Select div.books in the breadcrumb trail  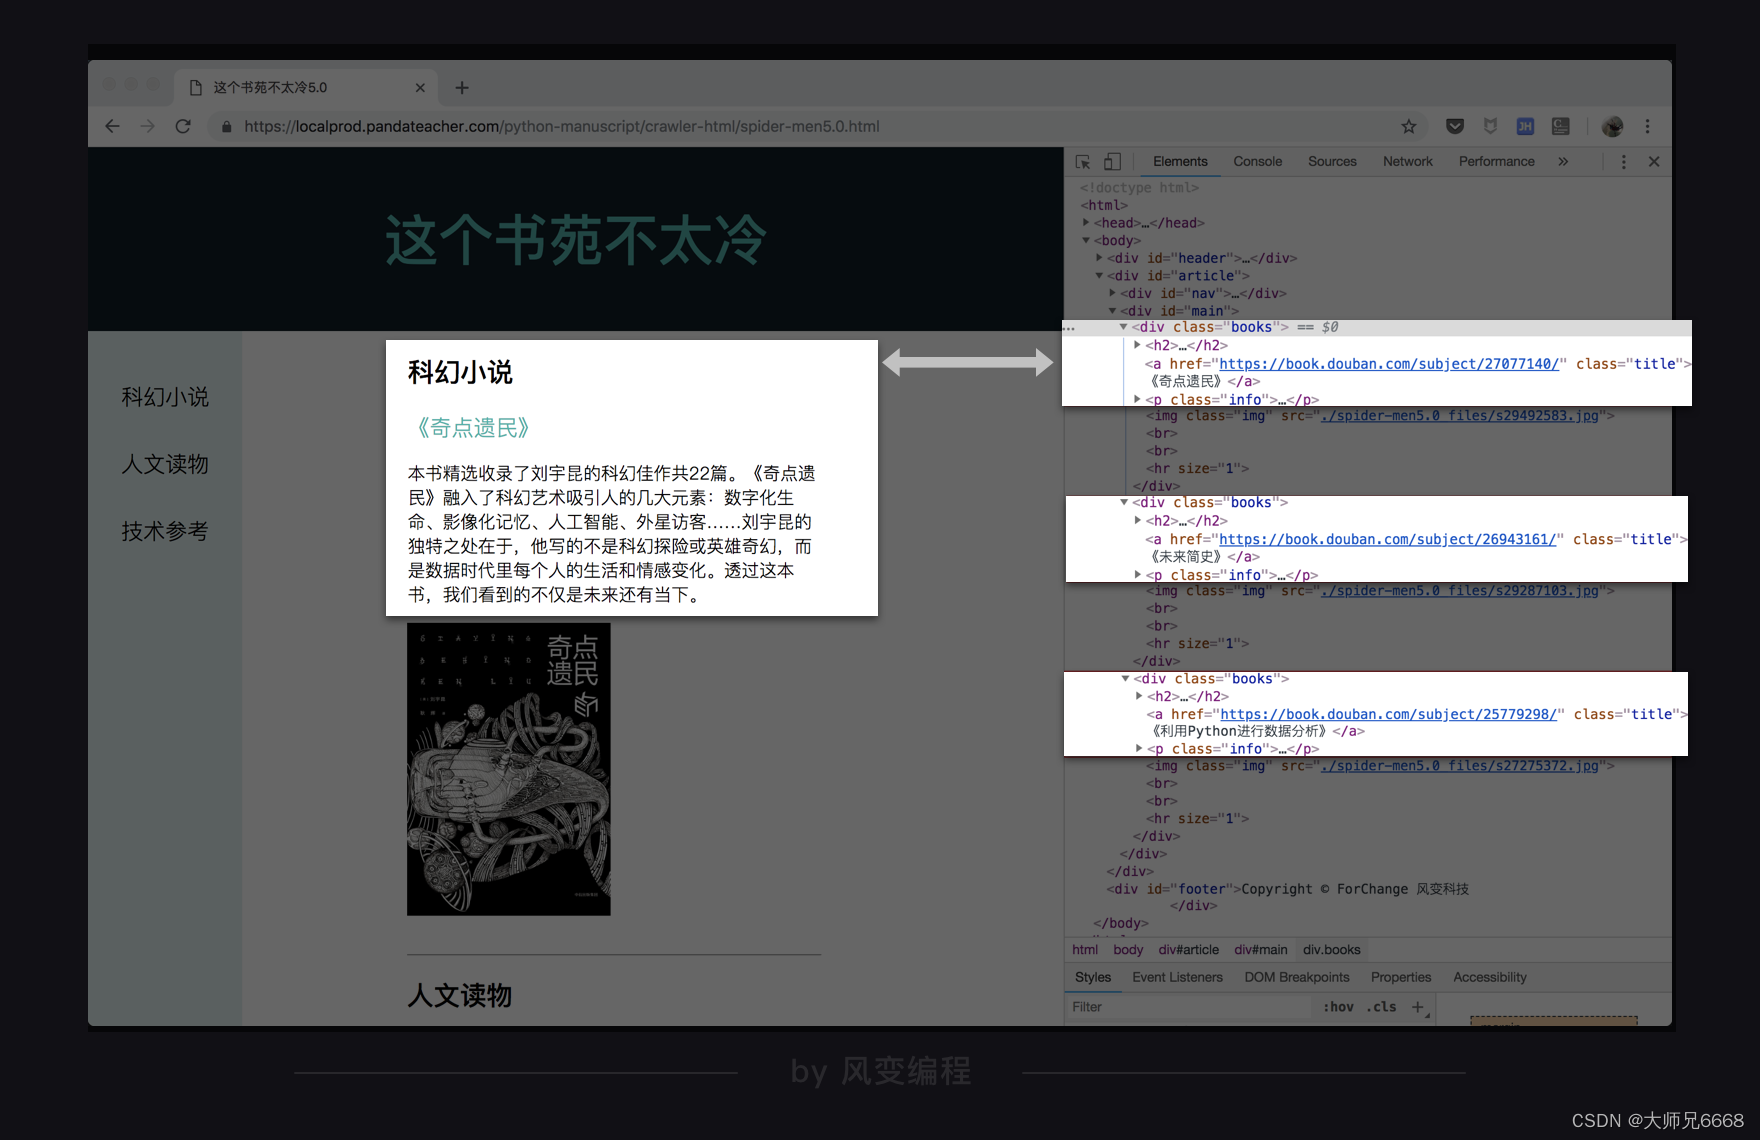click(x=1332, y=949)
